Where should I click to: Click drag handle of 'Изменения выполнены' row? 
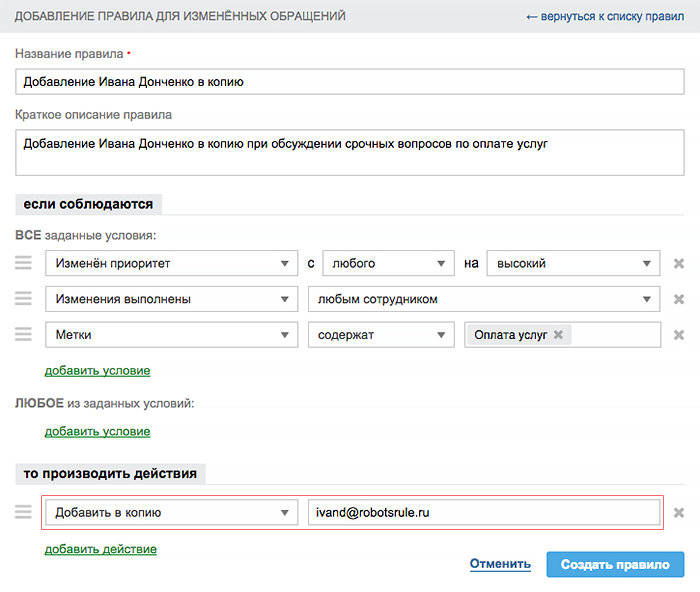pos(23,299)
